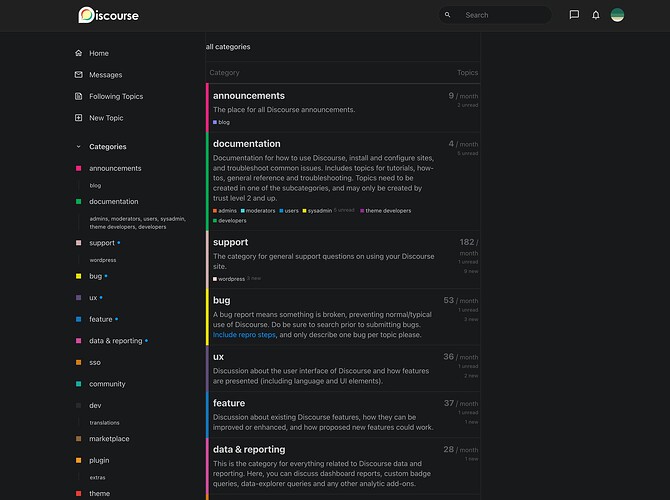This screenshot has width=670, height=500.
Task: Click the Category column header
Action: 224,73
